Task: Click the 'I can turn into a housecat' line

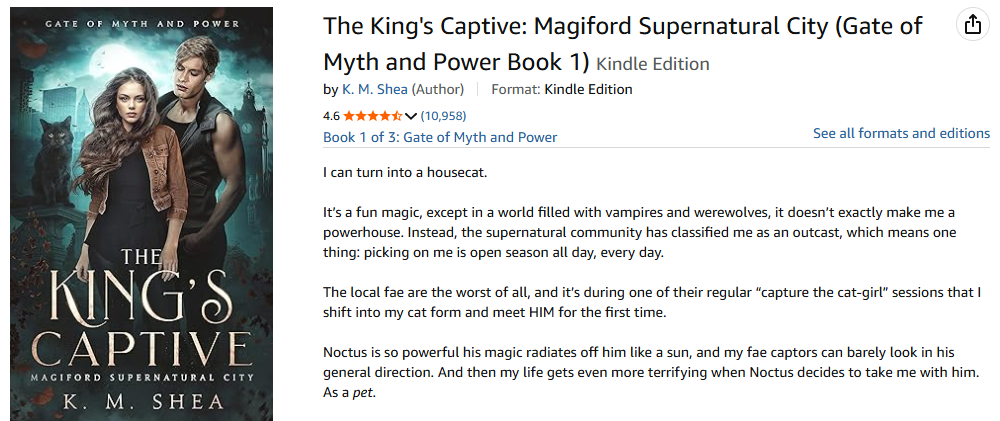Action: (x=405, y=173)
